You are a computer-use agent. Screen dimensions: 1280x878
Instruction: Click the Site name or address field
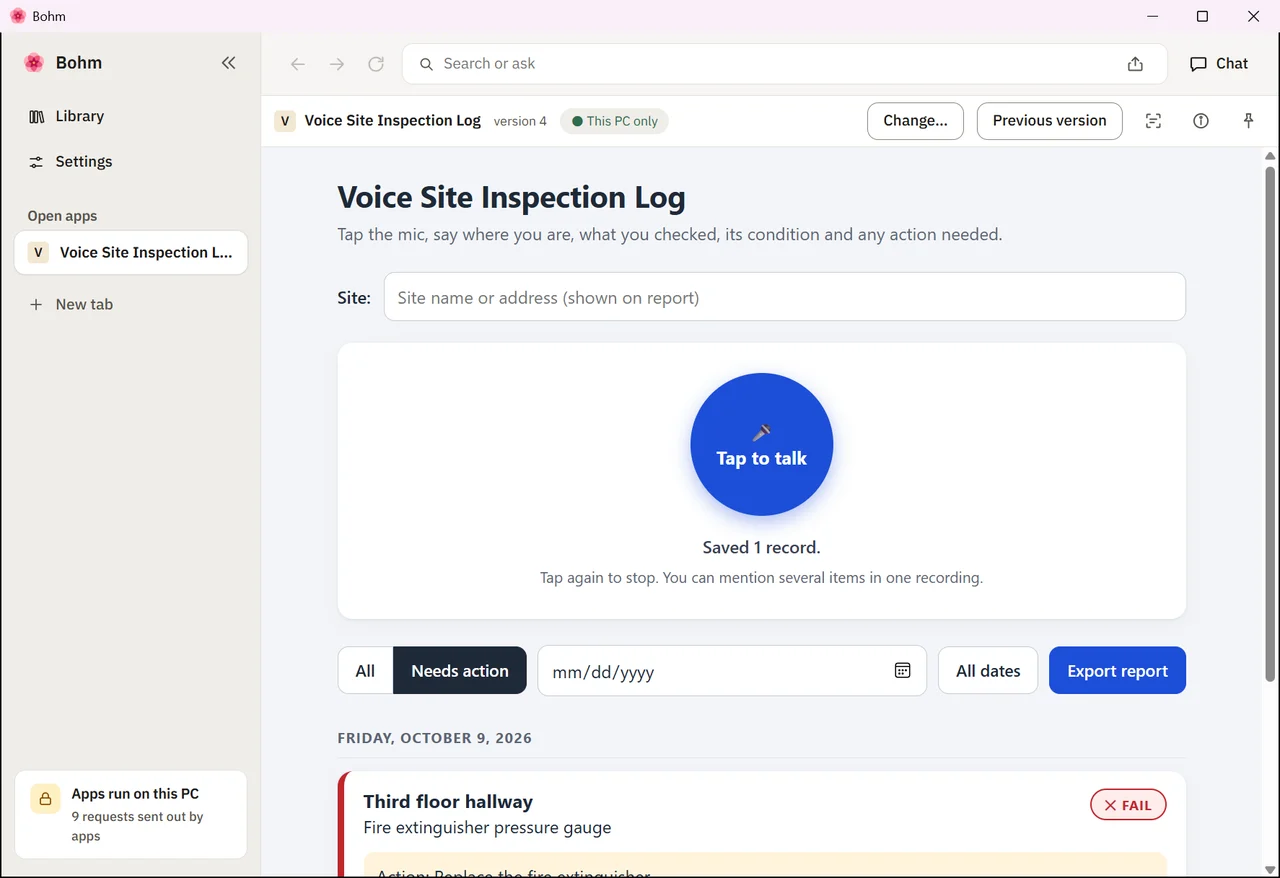[785, 297]
